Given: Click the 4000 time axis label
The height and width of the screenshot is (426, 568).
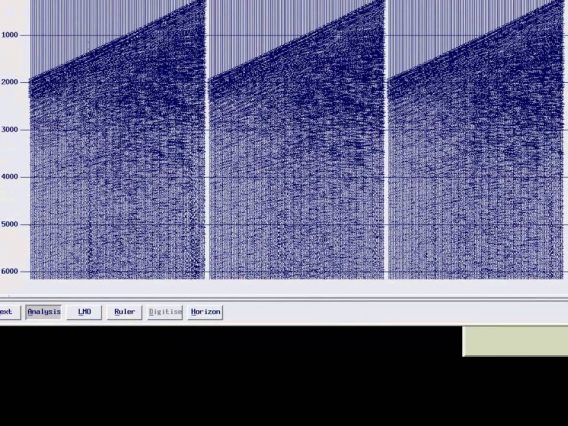Looking at the screenshot, I should (x=9, y=177).
